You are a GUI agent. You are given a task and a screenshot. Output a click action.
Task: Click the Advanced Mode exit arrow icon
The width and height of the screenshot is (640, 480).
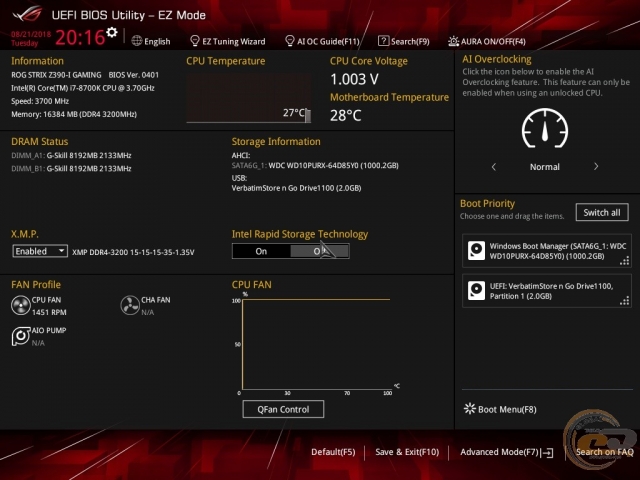tap(548, 452)
